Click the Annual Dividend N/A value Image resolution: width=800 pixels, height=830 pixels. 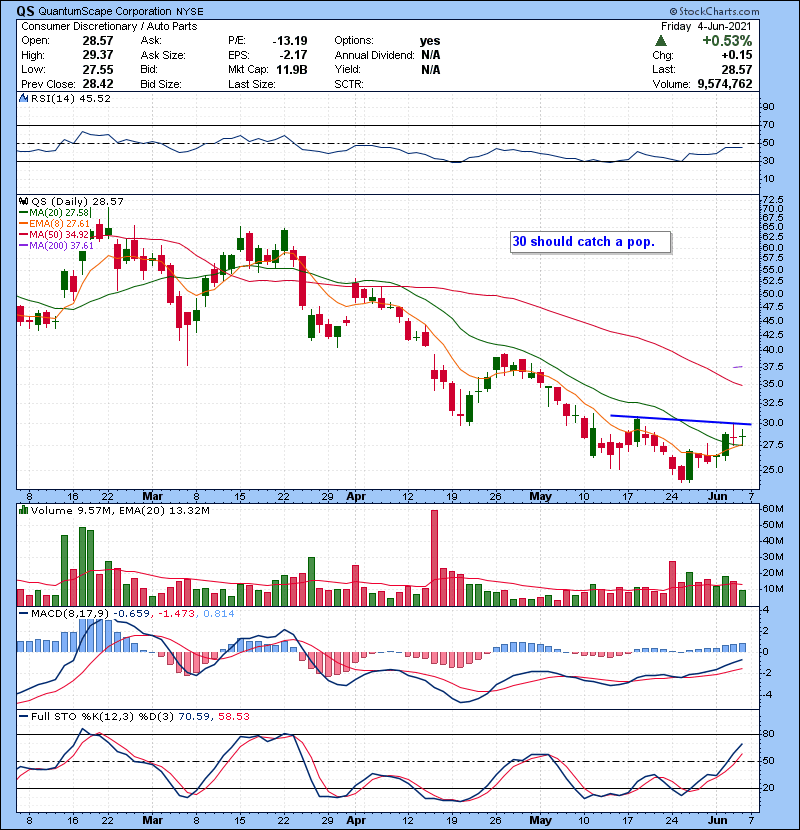(x=430, y=55)
